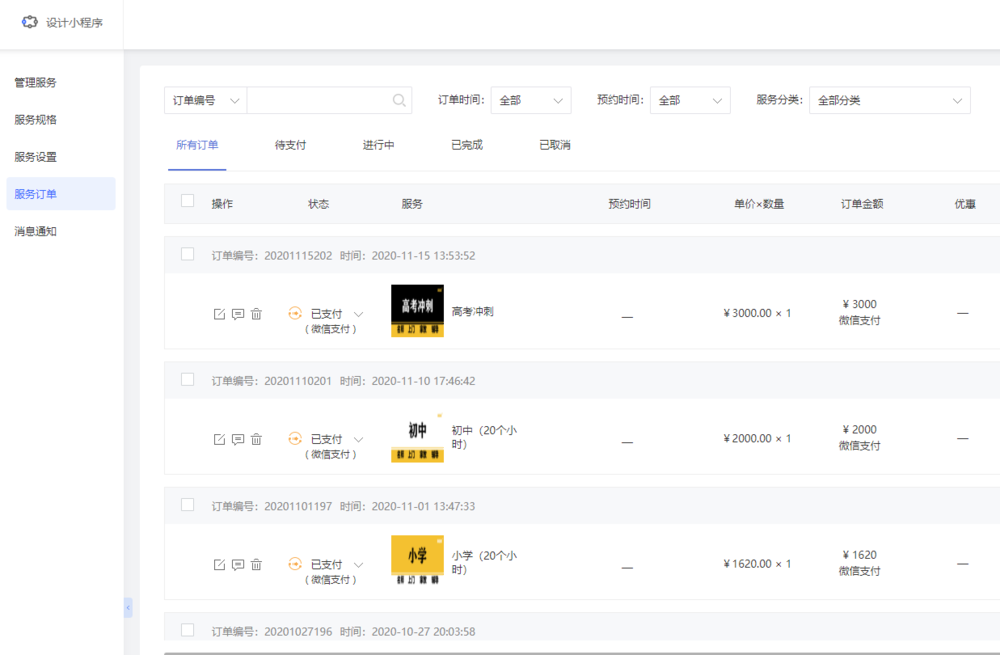This screenshot has width=1000, height=655.
Task: Switch to 所有订单 tab
Action: click(197, 145)
